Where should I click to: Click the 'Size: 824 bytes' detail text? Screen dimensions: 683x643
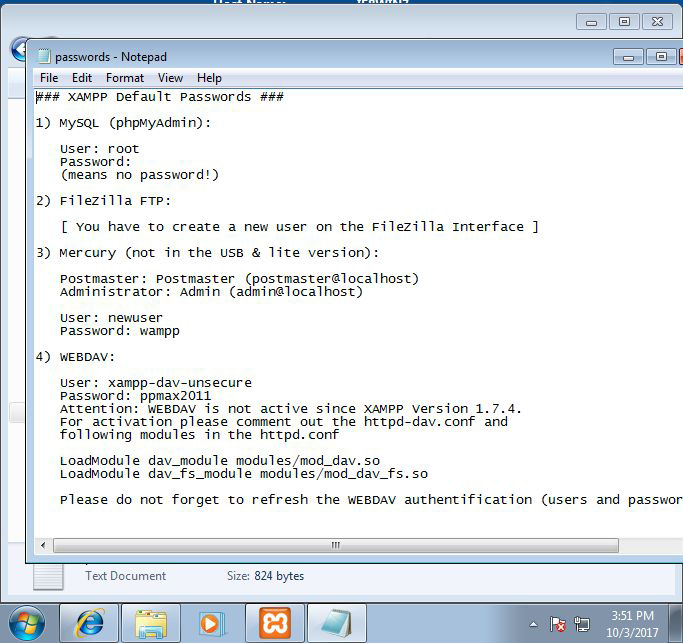265,576
